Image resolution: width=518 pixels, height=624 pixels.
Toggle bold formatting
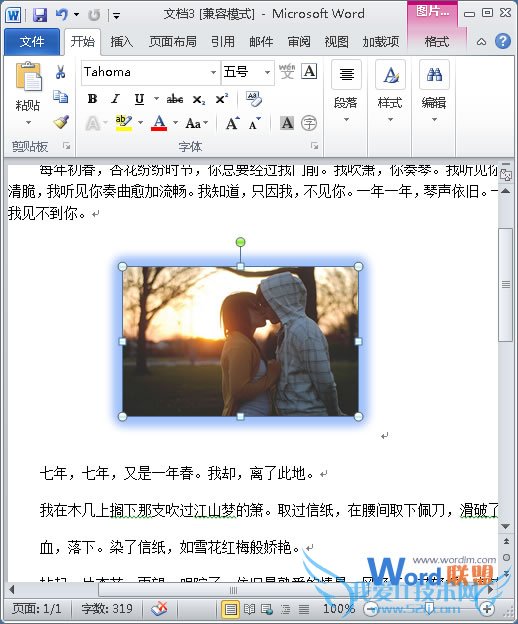click(x=92, y=99)
